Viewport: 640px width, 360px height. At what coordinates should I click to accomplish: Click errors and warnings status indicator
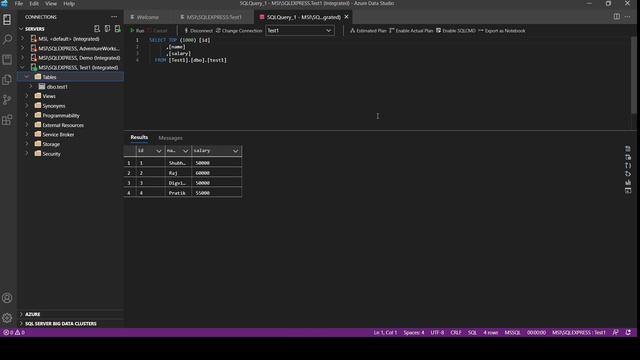[x=14, y=333]
